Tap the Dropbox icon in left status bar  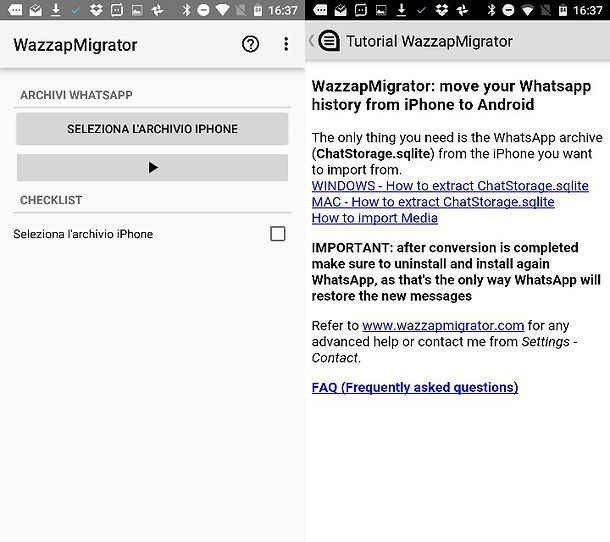pyautogui.click(x=96, y=10)
